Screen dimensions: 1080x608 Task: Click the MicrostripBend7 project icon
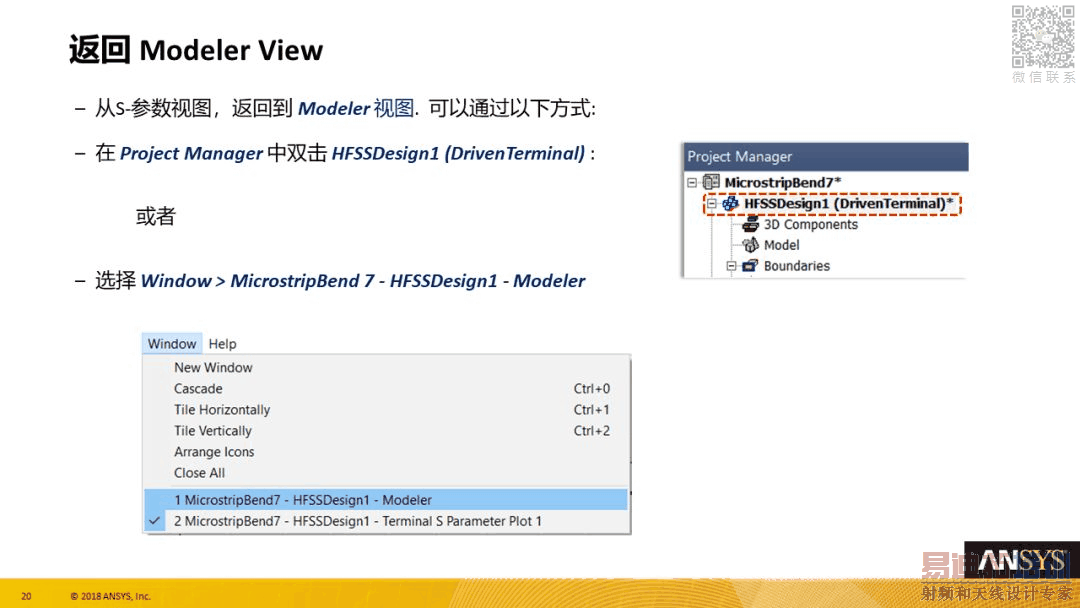pos(711,182)
